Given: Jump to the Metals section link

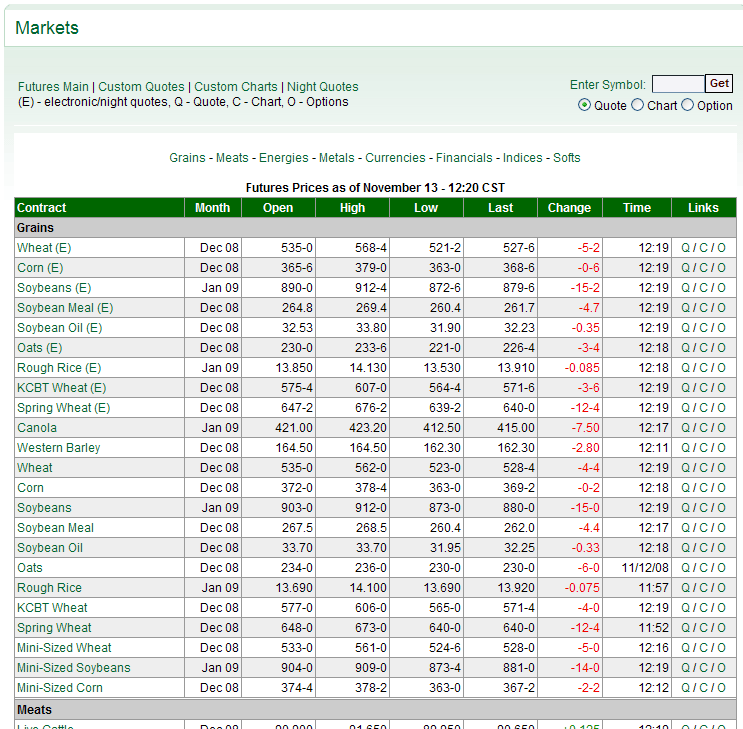Looking at the screenshot, I should [x=336, y=158].
